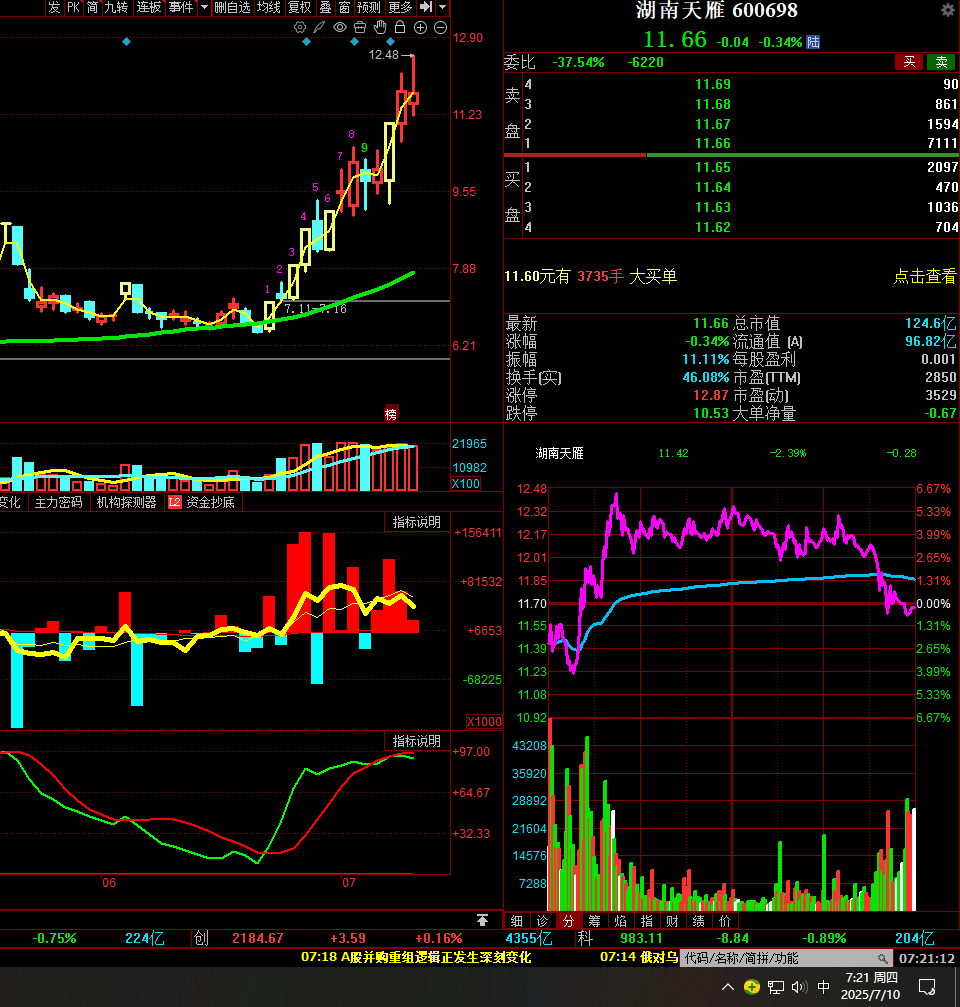The height and width of the screenshot is (1007, 960).
Task: Open the volume speaker tray icon
Action: [x=799, y=987]
